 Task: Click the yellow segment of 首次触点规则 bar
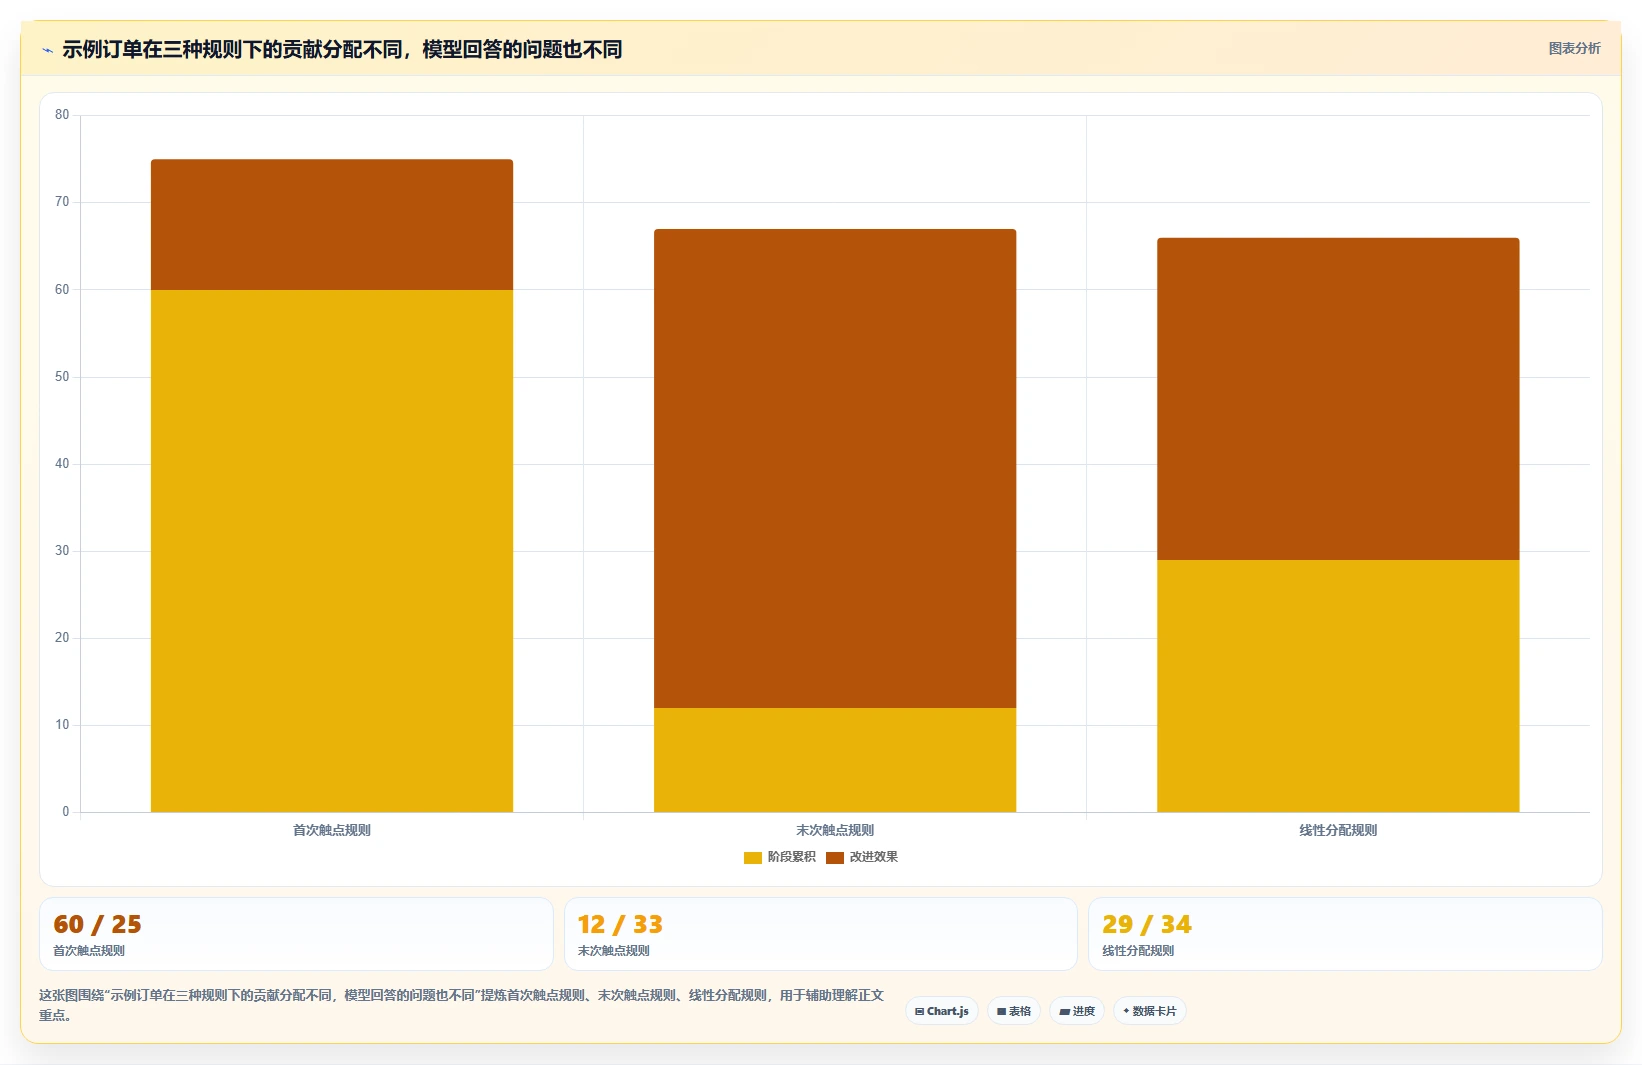[332, 551]
